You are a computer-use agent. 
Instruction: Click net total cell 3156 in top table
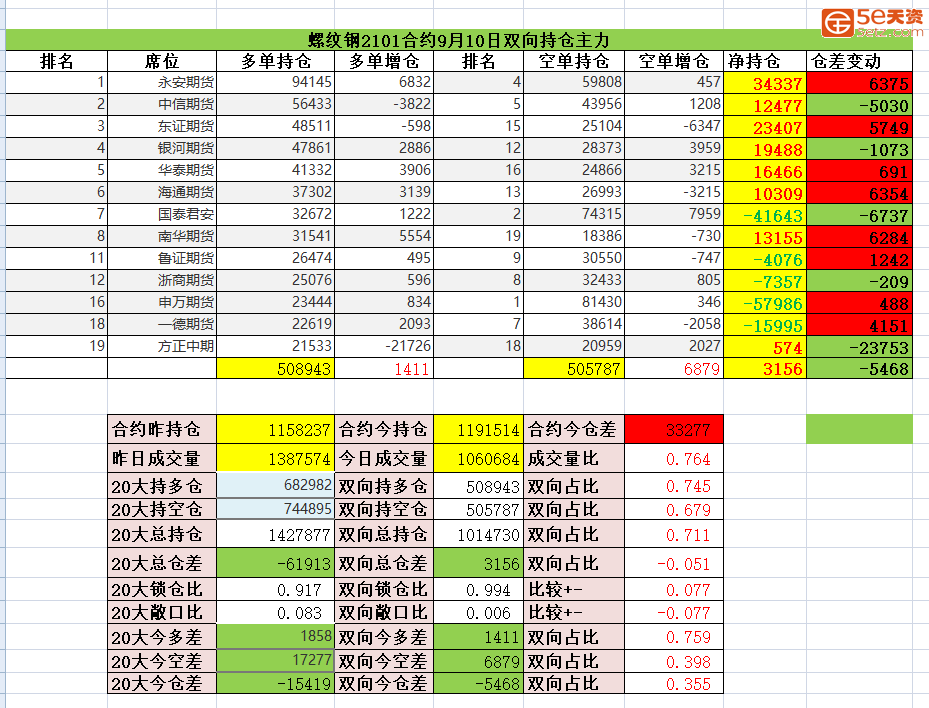coord(765,368)
